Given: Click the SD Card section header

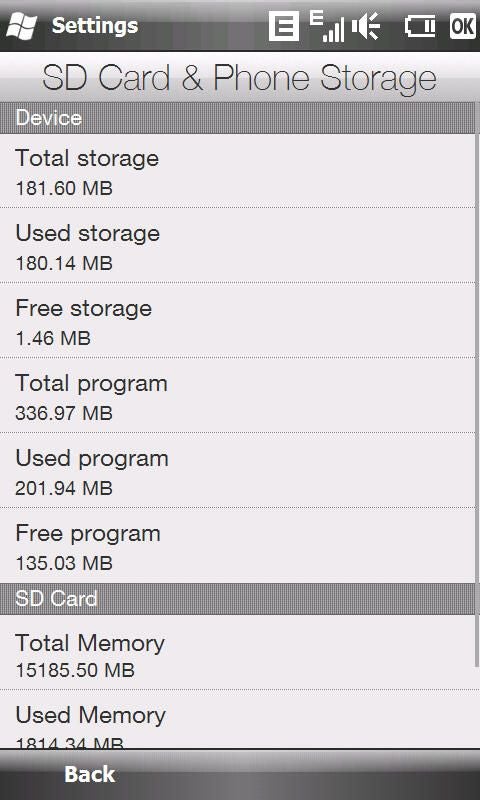Looking at the screenshot, I should [x=237, y=598].
